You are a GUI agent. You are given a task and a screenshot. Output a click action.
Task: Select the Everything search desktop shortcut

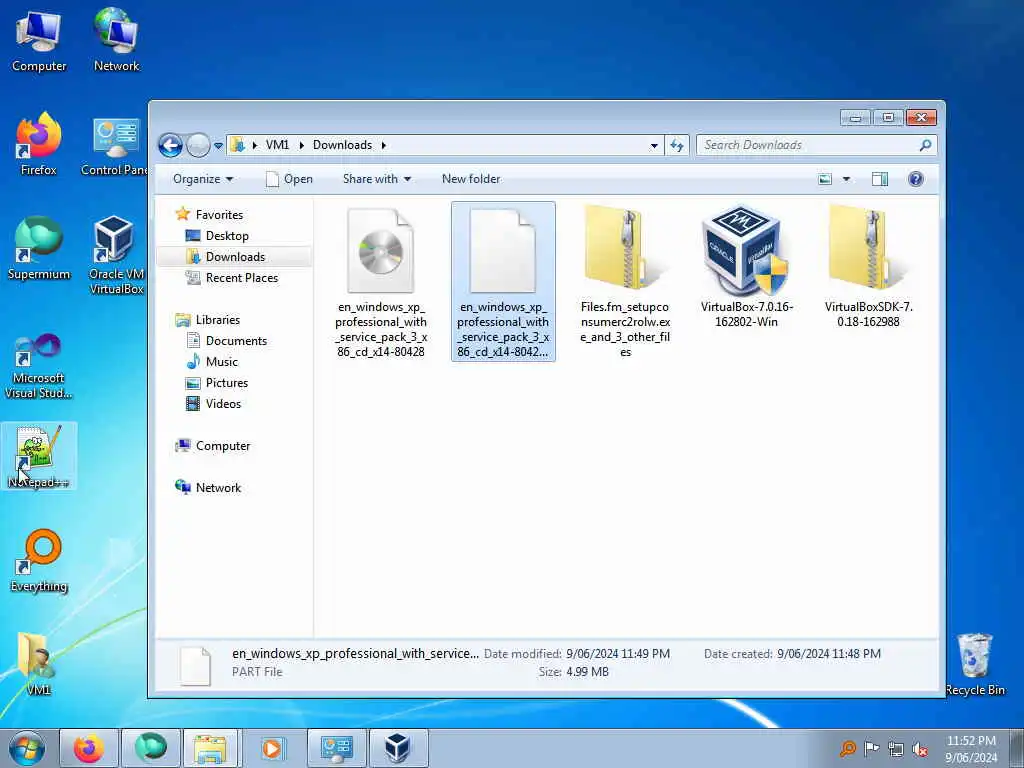click(x=39, y=561)
